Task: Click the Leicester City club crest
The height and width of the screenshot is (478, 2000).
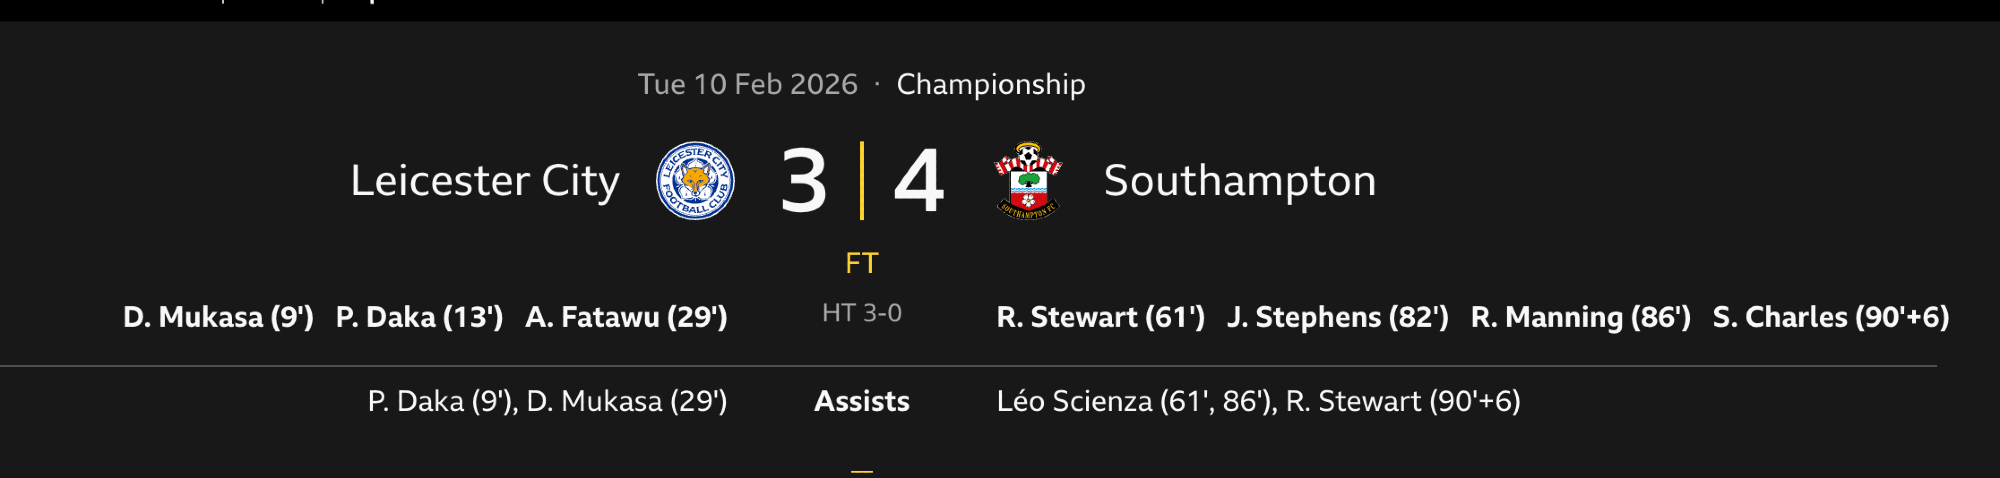Action: (695, 181)
